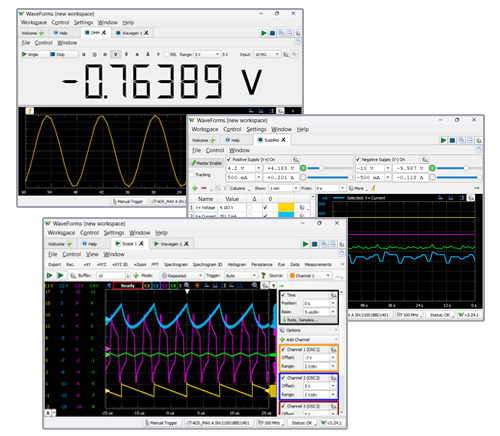
Task: Click yellow color swatch for V+ Voltage
Action: (x=286, y=207)
